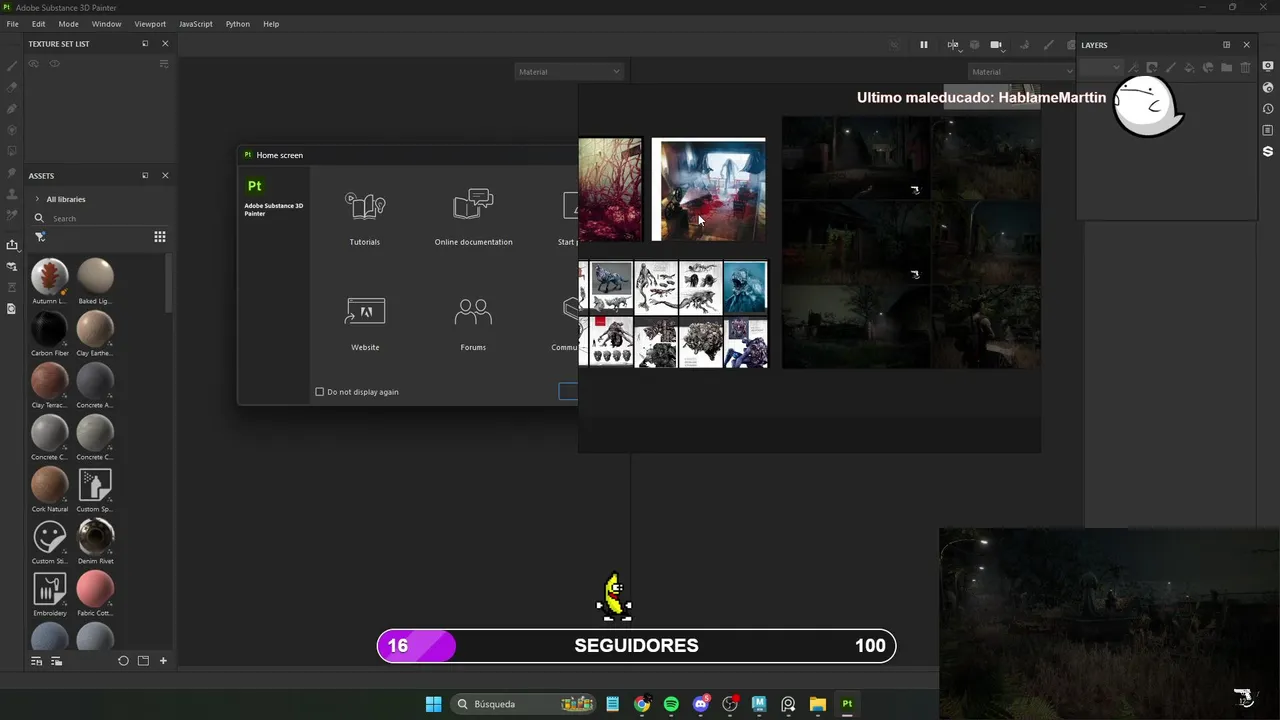Open the Viewport menu
1280x720 pixels.
[150, 24]
